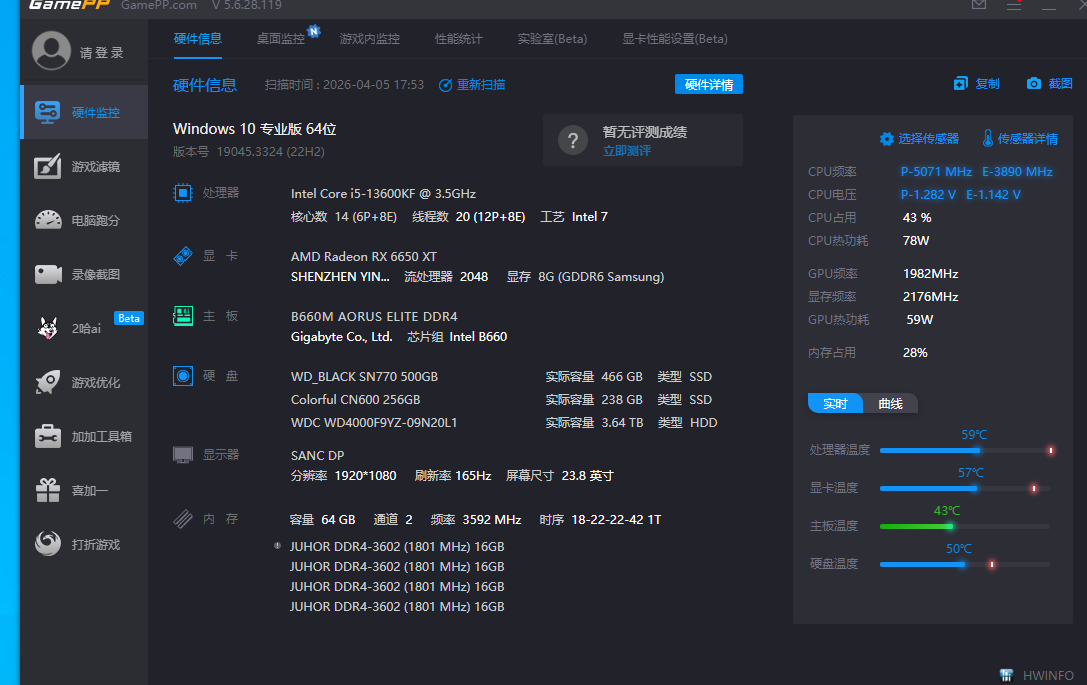The image size is (1087, 685).
Task: Click the user avatar to log in
Action: coord(51,51)
